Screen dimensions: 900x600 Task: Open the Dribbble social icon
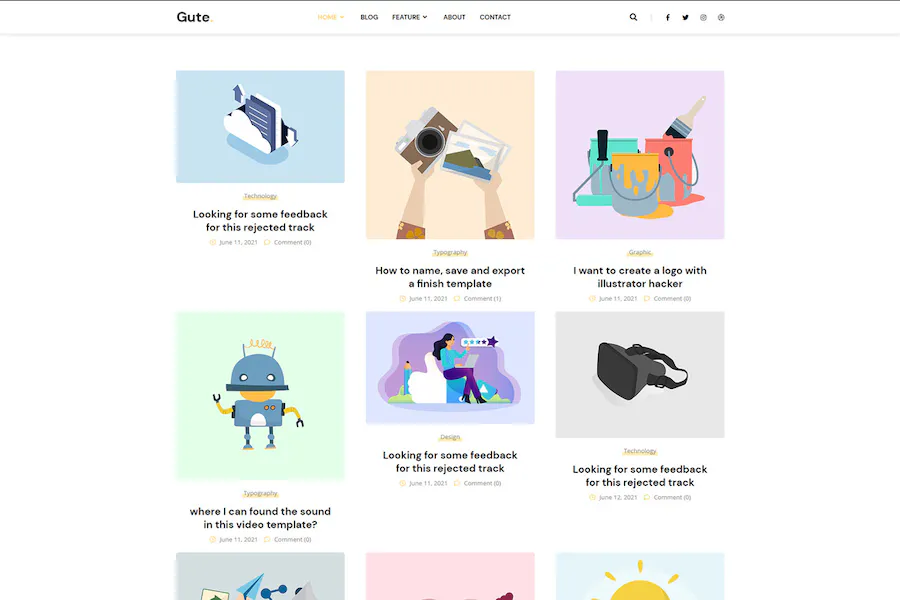coord(721,17)
